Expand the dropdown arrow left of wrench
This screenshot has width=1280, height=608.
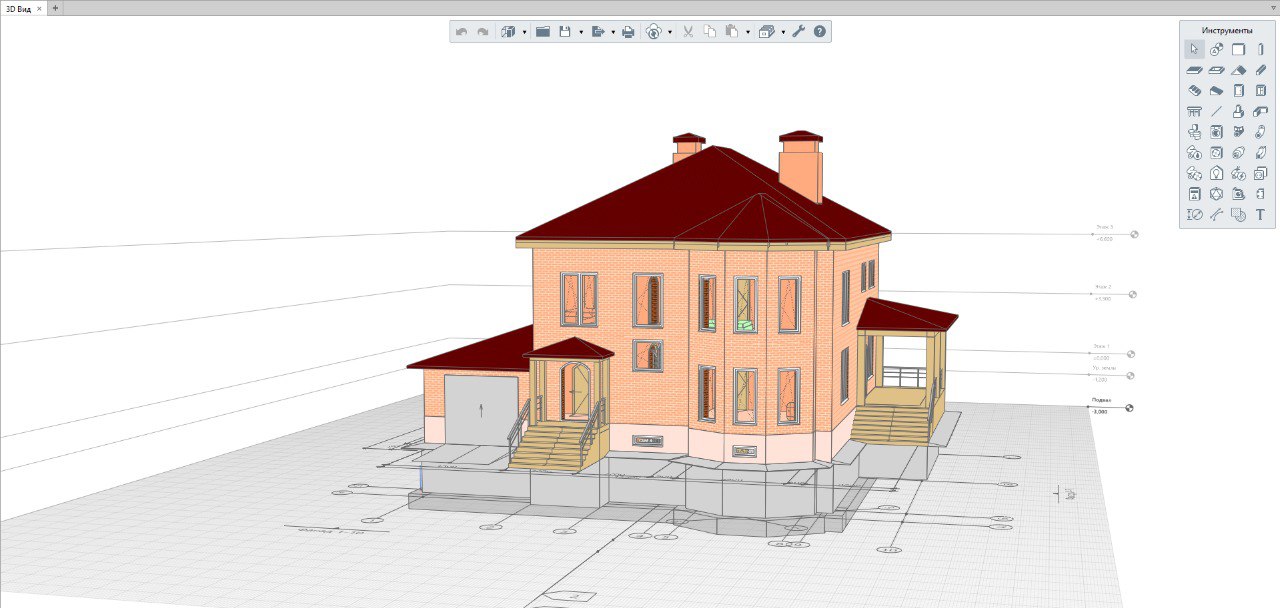[783, 33]
